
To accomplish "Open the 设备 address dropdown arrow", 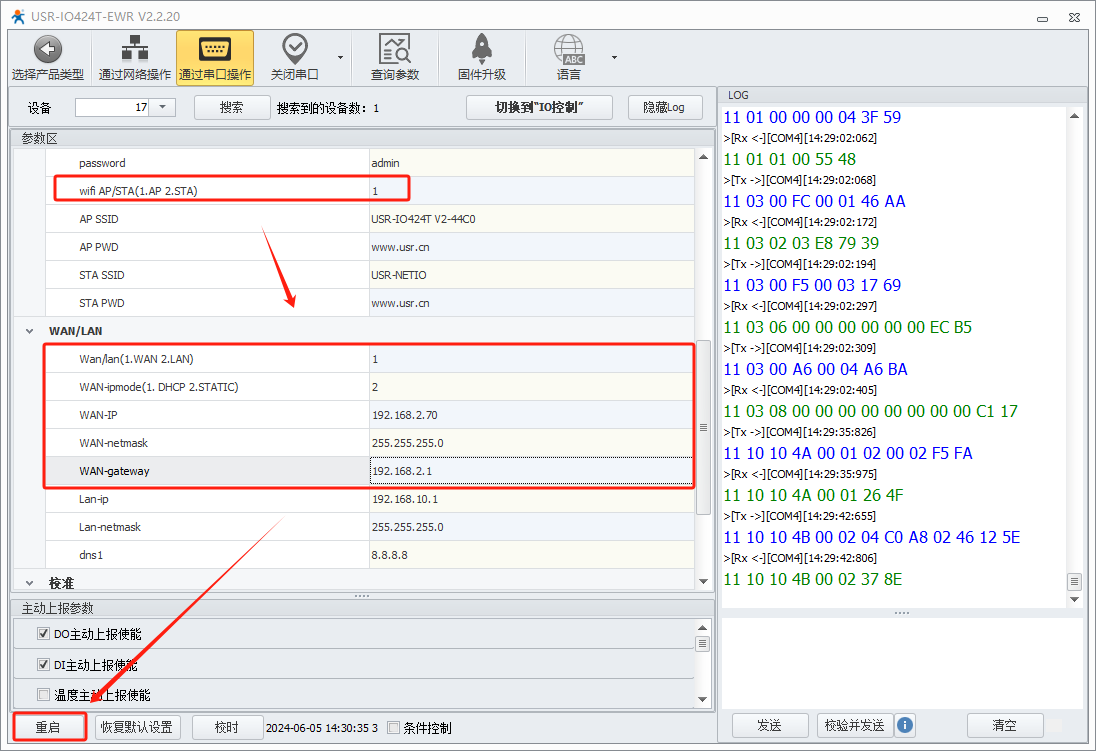I will pos(163,107).
